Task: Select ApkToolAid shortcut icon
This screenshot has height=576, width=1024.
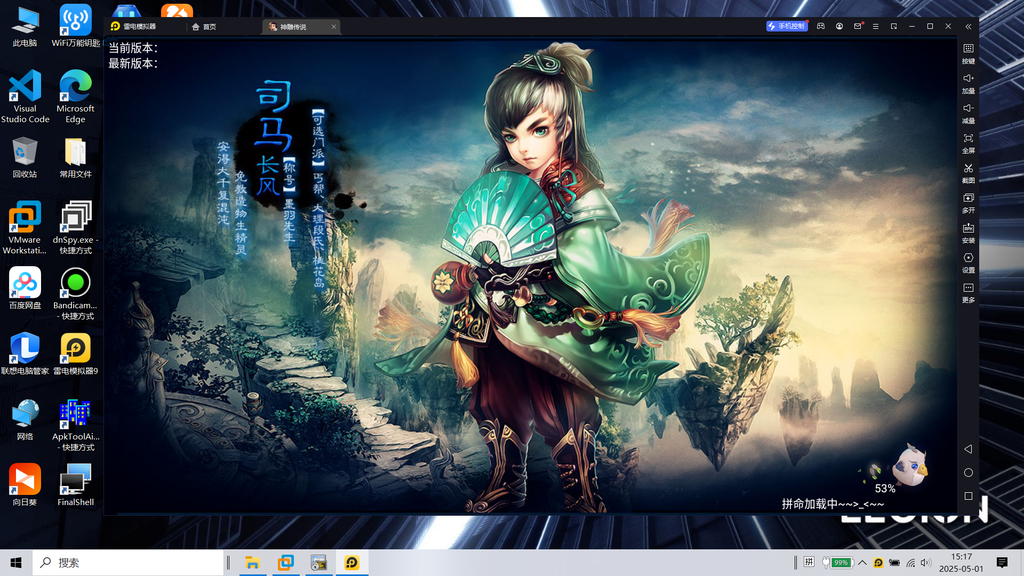Action: (x=75, y=424)
